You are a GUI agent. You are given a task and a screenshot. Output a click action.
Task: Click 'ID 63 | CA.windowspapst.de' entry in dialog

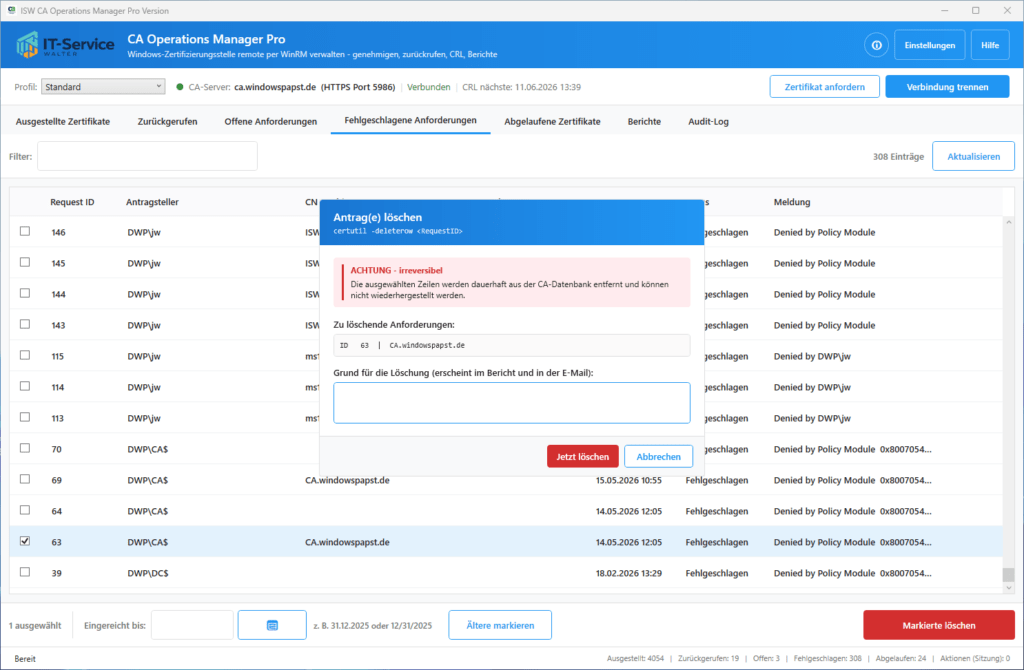click(511, 345)
